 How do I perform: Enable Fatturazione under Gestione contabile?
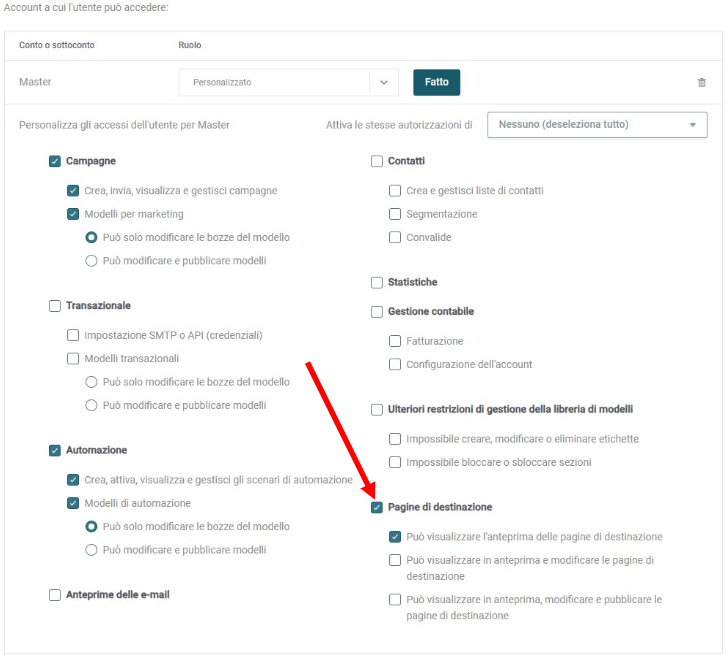click(395, 341)
